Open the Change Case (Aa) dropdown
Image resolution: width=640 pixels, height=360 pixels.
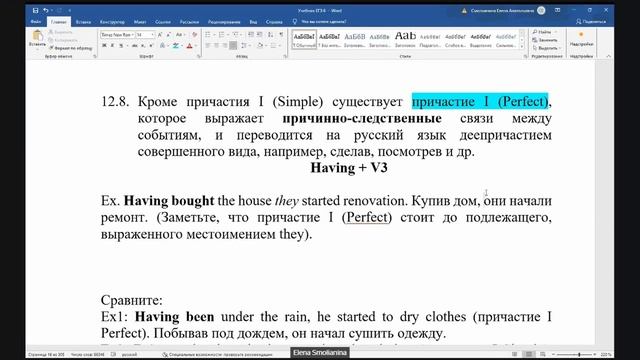point(180,35)
